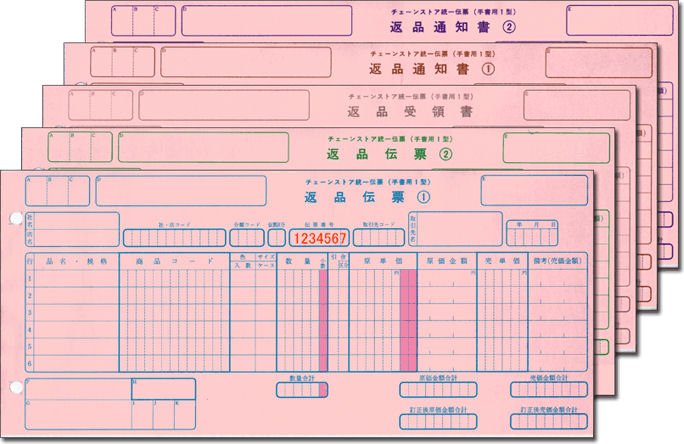Image resolution: width=684 pixels, height=444 pixels.
Task: Click the 品名・規格 column header
Action: (x=76, y=261)
